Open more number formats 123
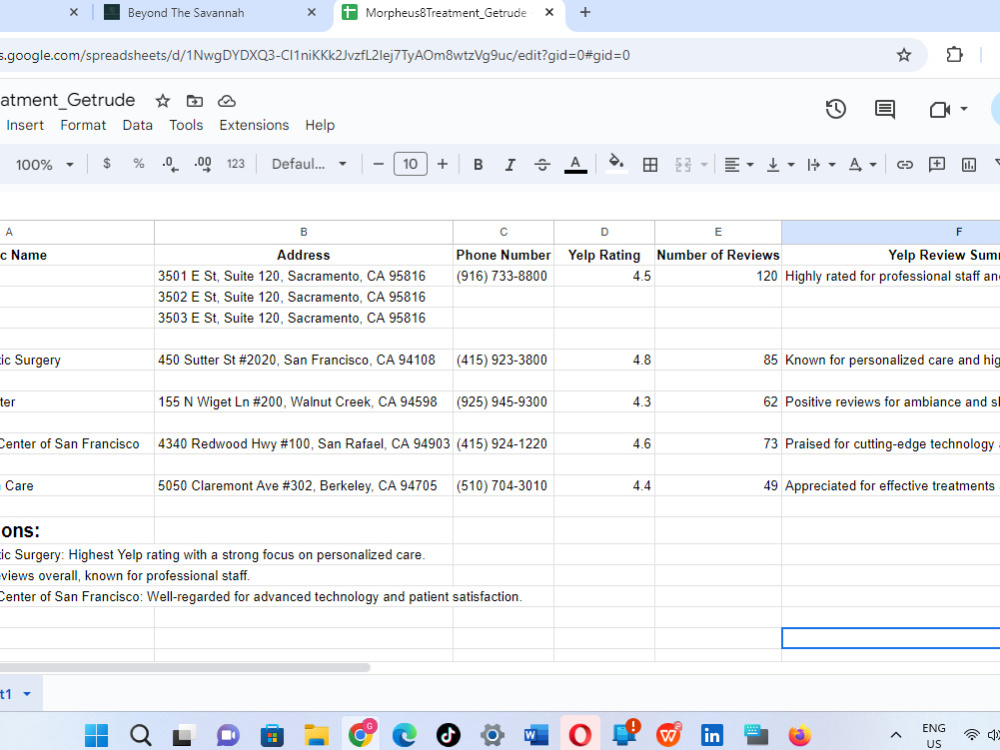The width and height of the screenshot is (1000, 750). [235, 164]
